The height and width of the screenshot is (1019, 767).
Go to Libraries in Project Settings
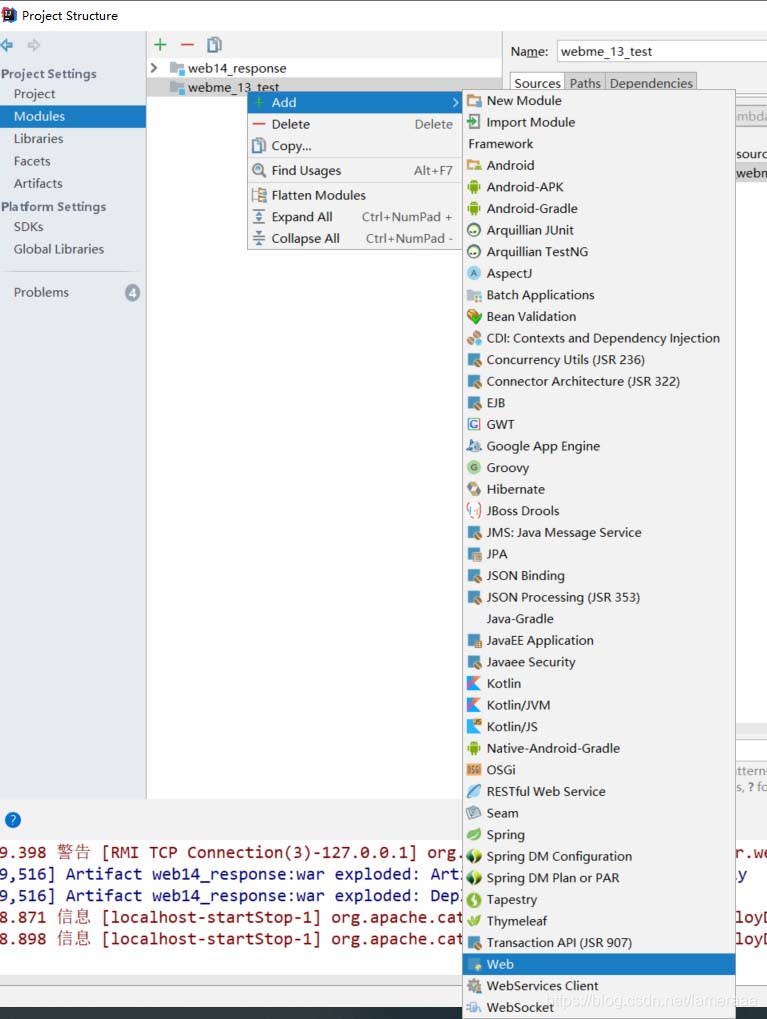click(x=38, y=138)
